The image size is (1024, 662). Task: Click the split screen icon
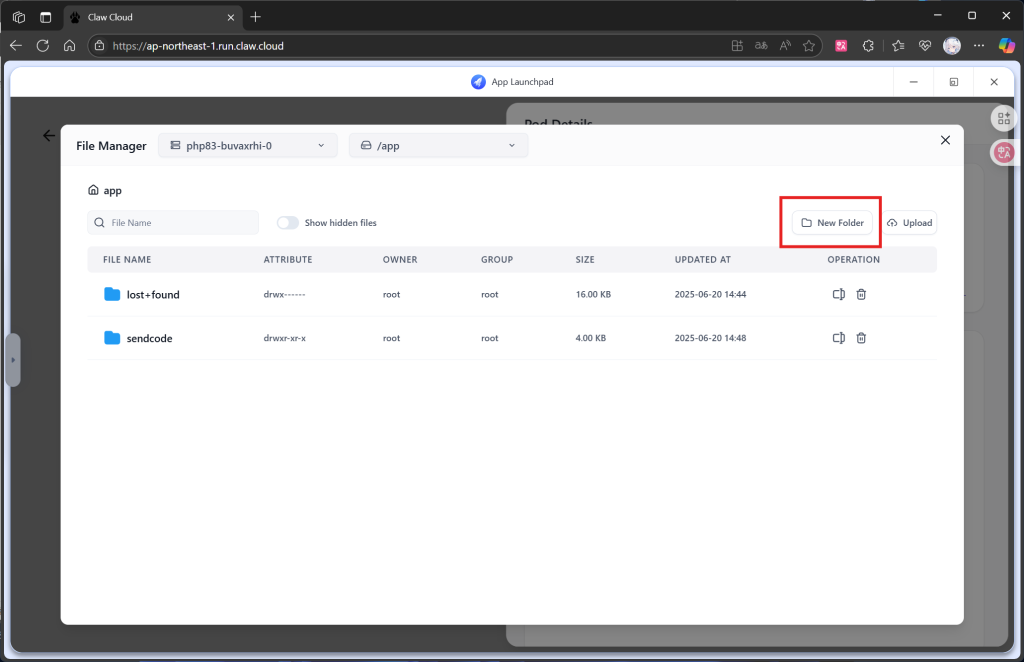coord(737,46)
